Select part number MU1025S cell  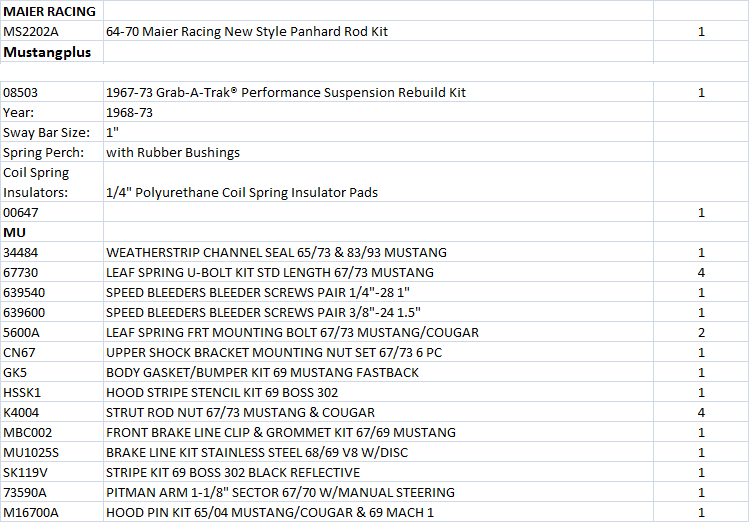pos(52,452)
